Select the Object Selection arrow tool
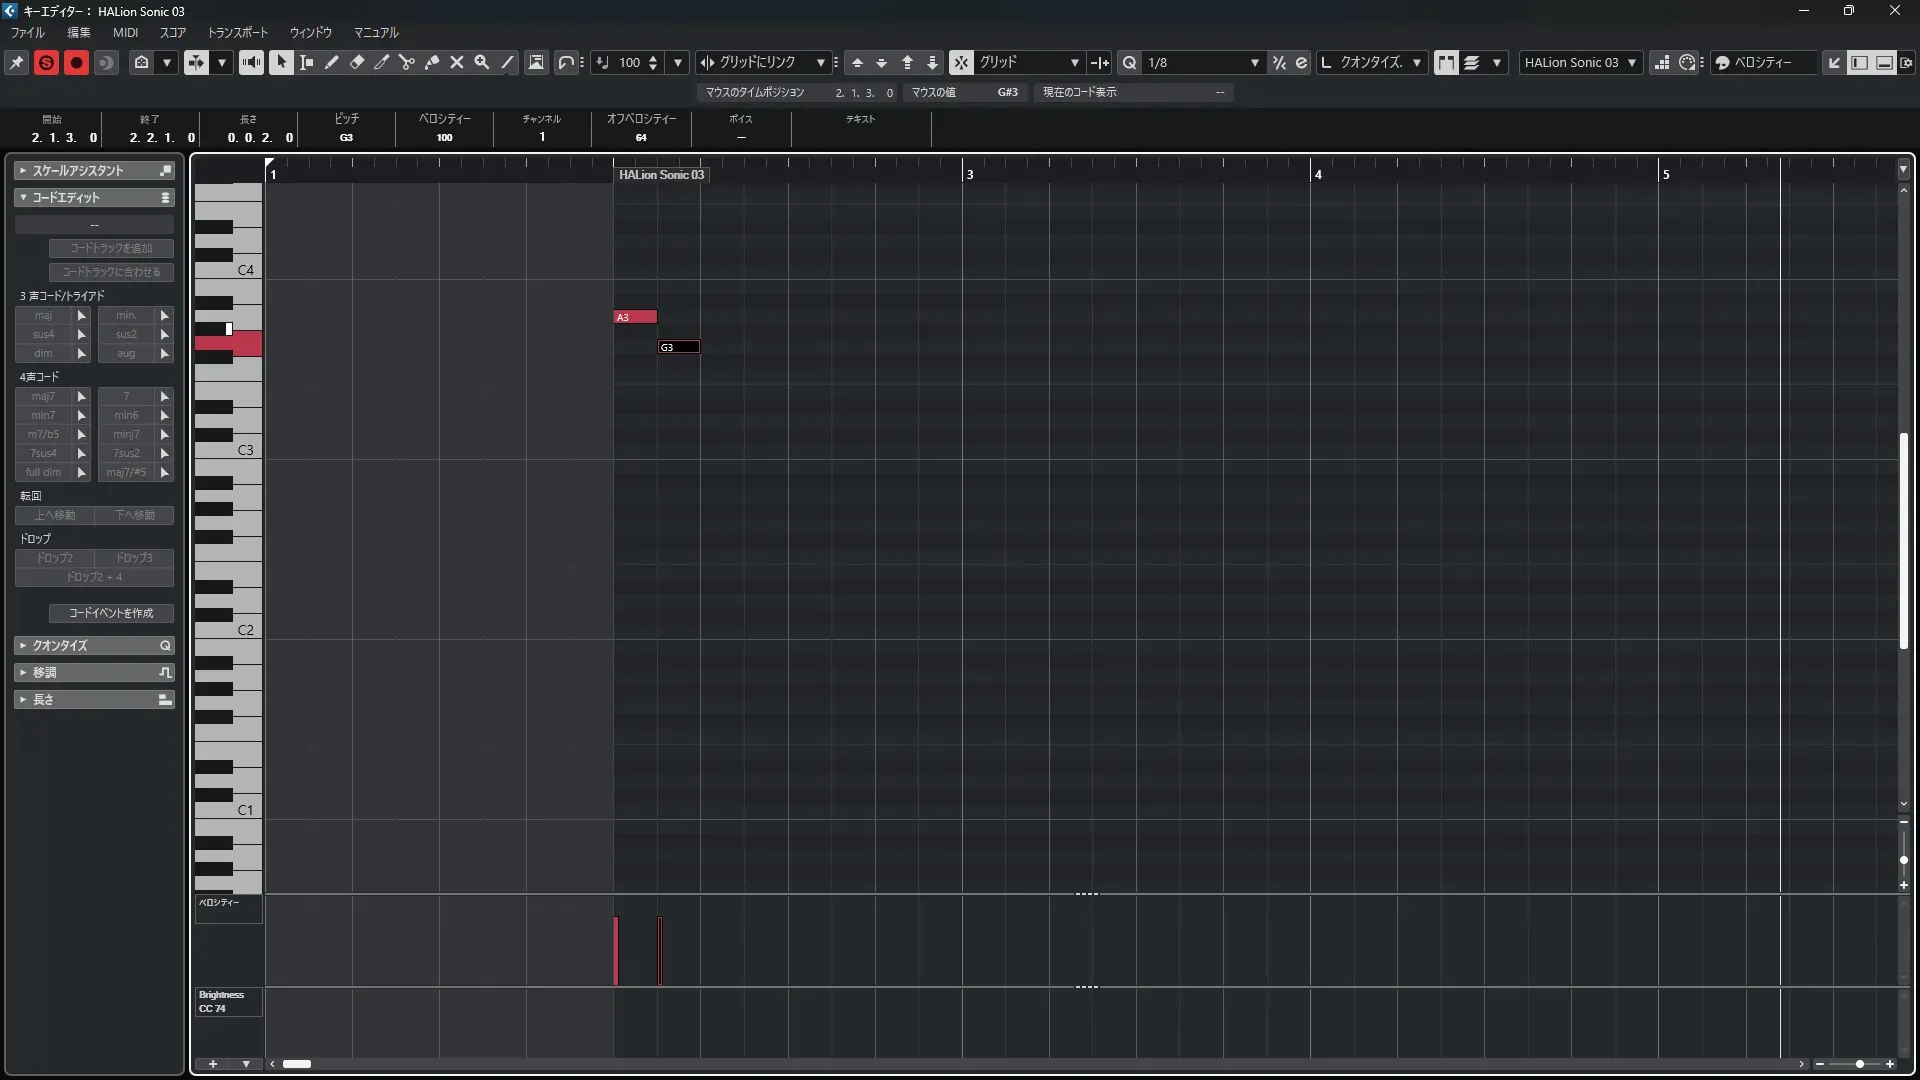Viewport: 1920px width, 1080px height. coord(282,62)
